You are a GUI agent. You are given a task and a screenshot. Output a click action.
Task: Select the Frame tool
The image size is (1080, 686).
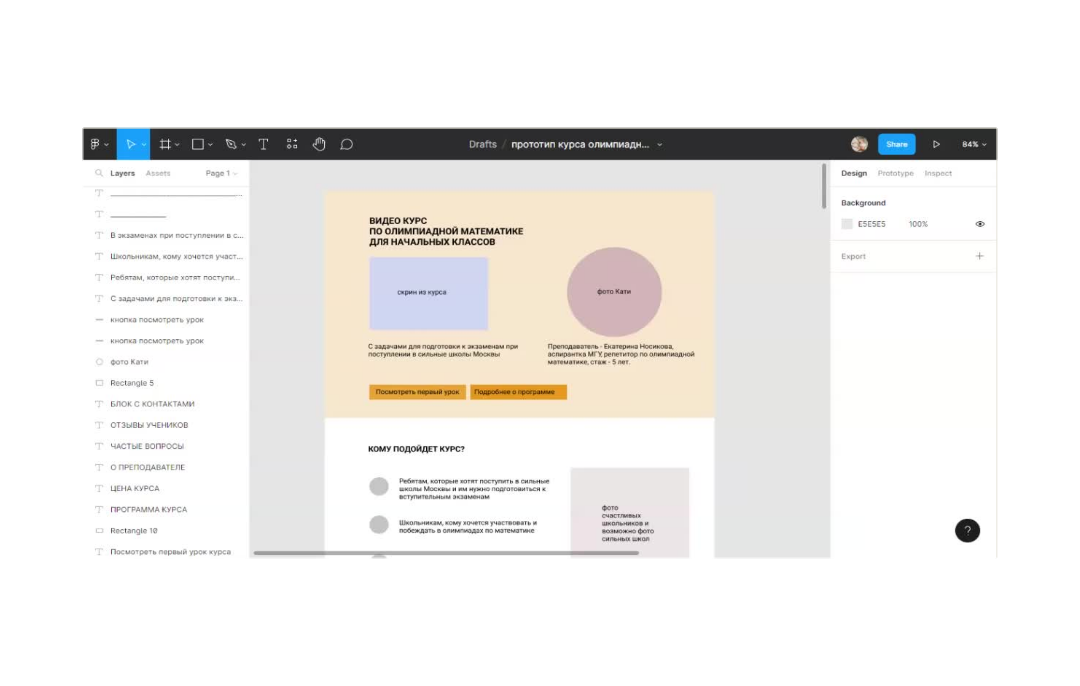pyautogui.click(x=166, y=144)
